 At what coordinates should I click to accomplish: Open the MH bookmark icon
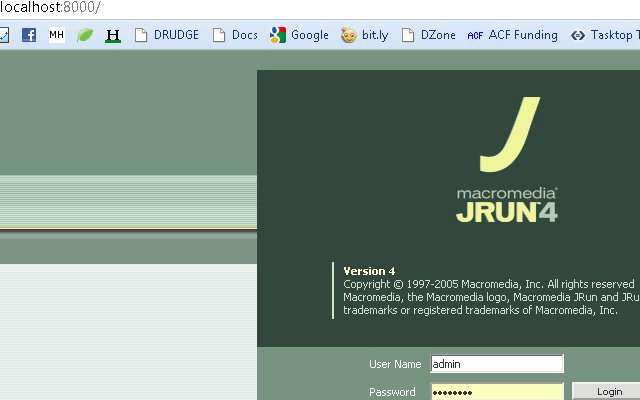tap(56, 35)
